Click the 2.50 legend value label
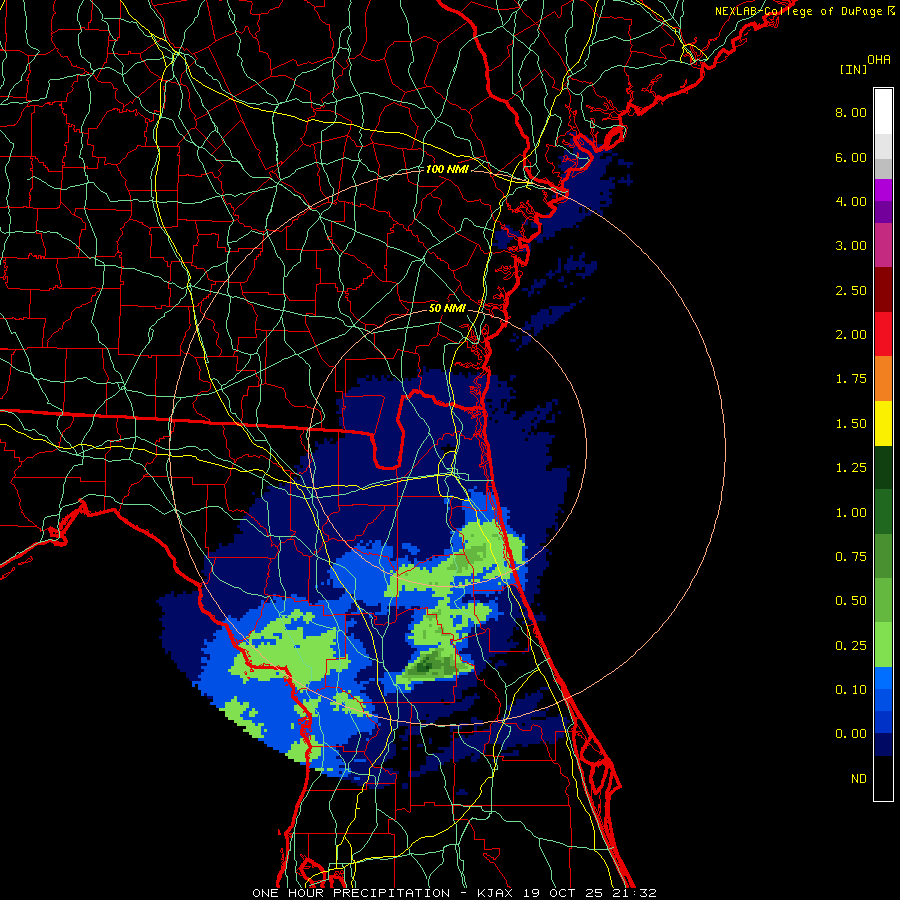Viewport: 900px width, 900px height. click(851, 290)
